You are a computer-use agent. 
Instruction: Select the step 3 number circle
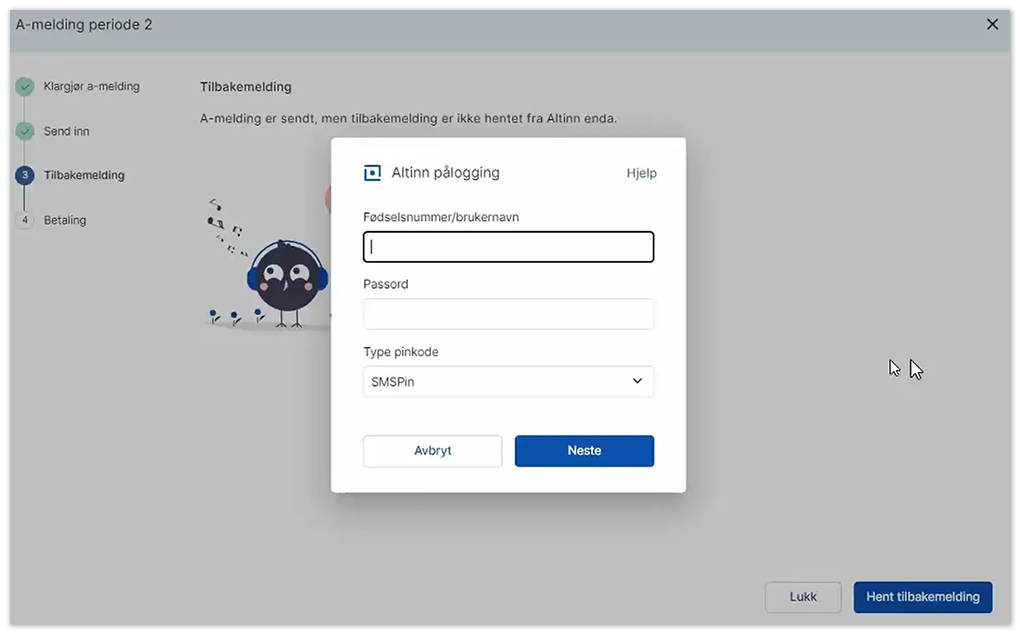(25, 176)
